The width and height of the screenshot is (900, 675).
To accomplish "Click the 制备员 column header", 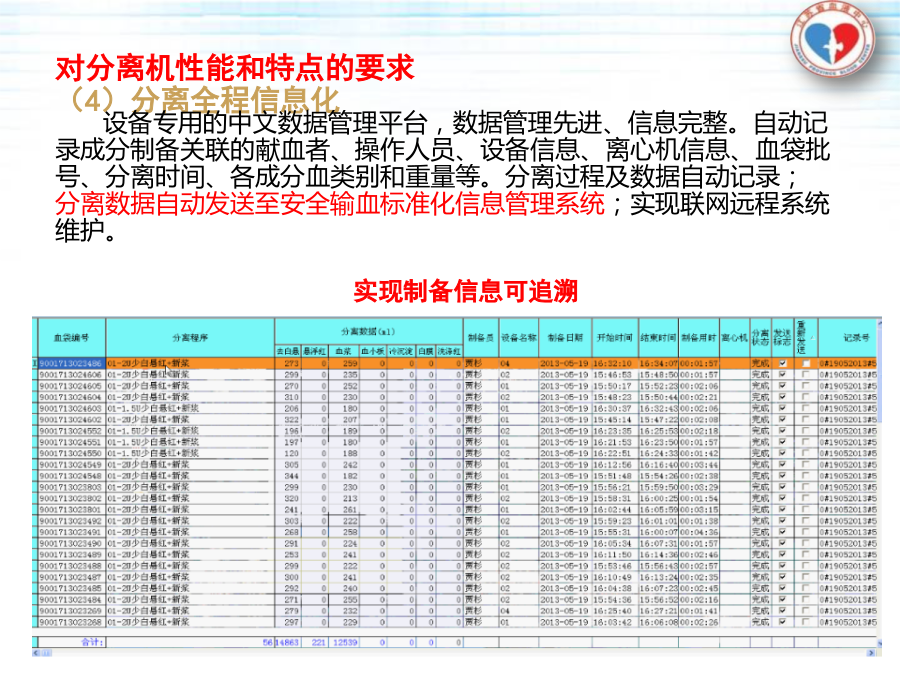I will [481, 338].
